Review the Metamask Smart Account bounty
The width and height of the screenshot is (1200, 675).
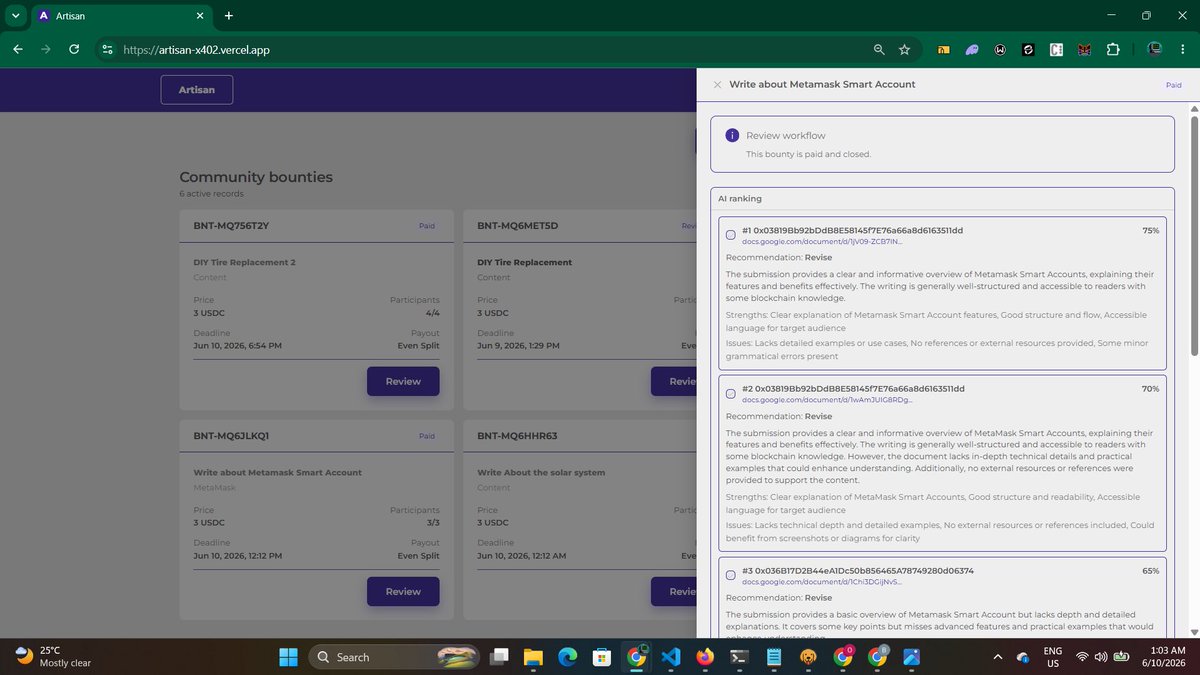[x=403, y=591]
